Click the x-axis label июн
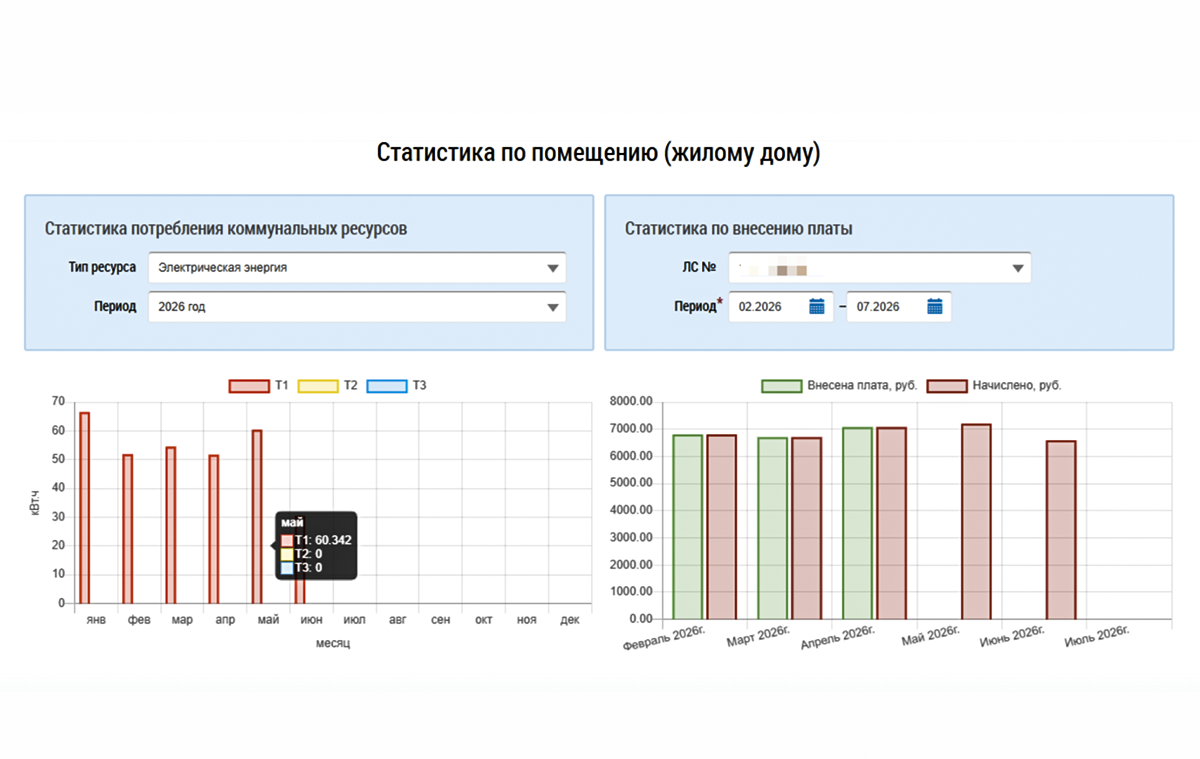The image size is (1200, 759). point(312,620)
